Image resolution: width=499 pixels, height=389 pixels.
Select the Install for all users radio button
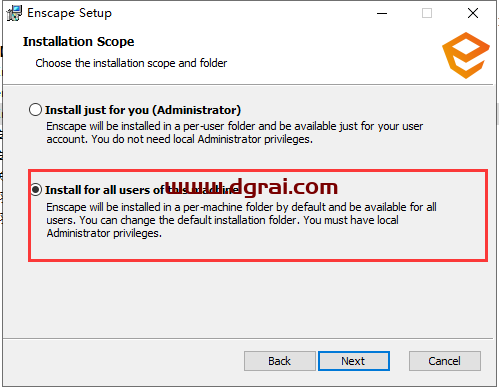(36, 190)
